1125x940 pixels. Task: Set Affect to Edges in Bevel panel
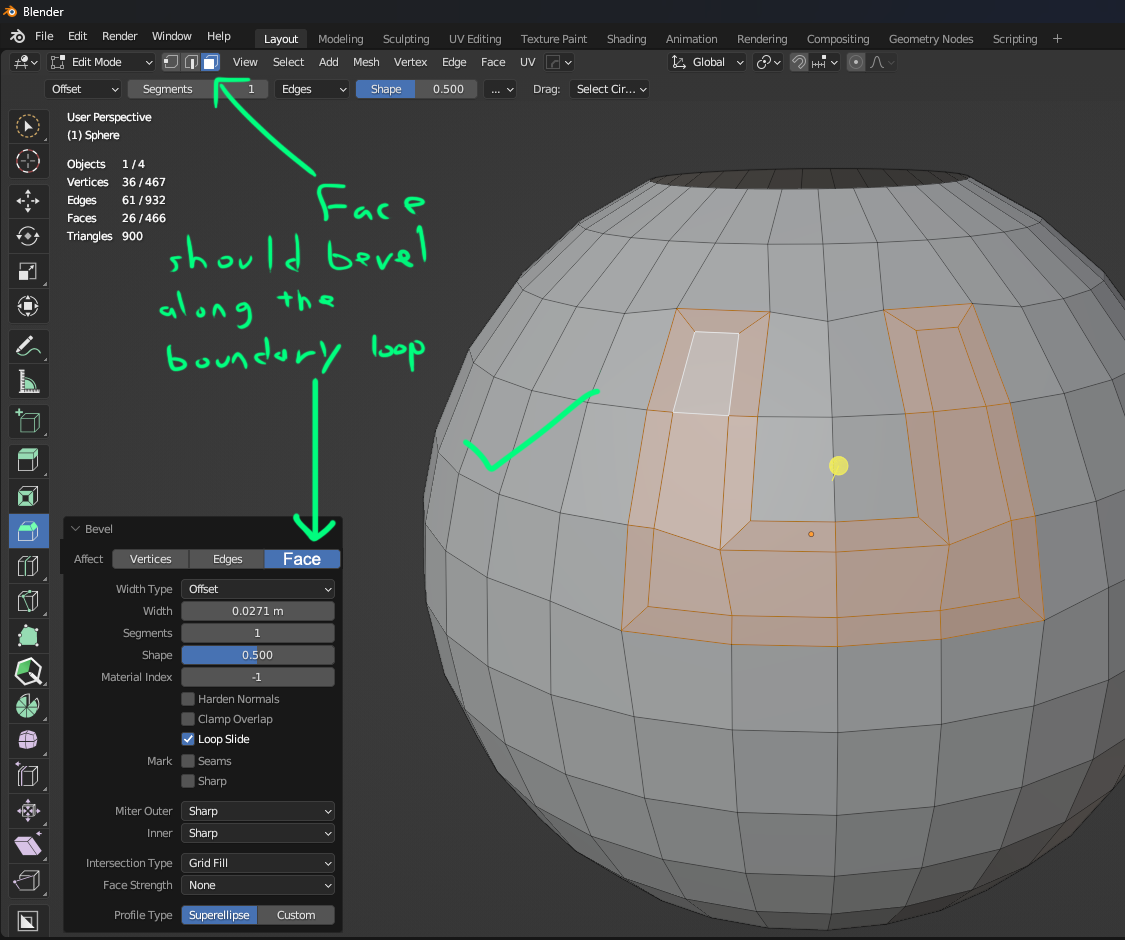click(227, 559)
